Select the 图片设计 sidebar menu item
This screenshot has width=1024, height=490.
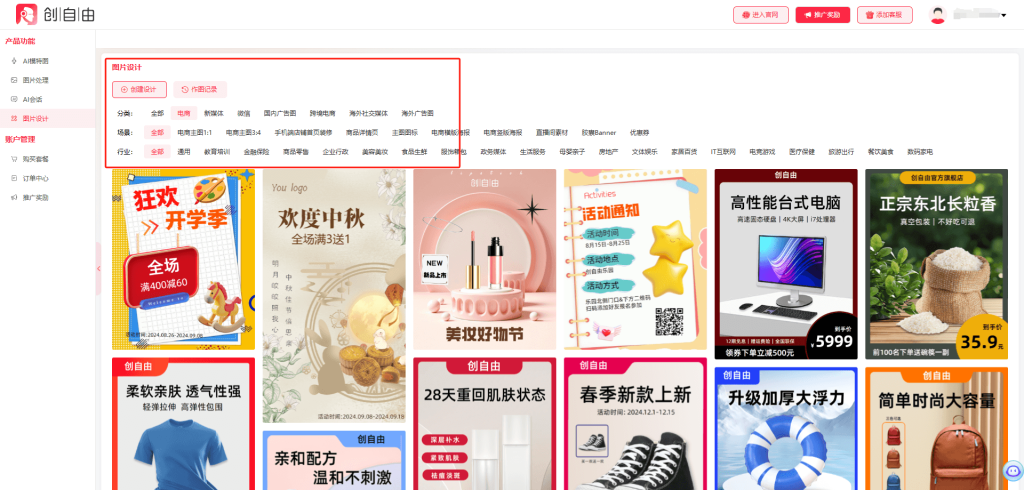[x=35, y=119]
